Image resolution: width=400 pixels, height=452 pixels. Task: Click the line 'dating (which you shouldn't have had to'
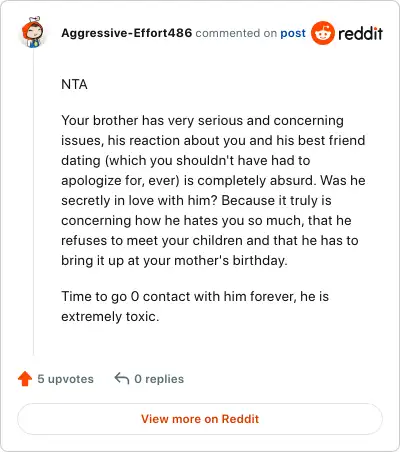(186, 161)
